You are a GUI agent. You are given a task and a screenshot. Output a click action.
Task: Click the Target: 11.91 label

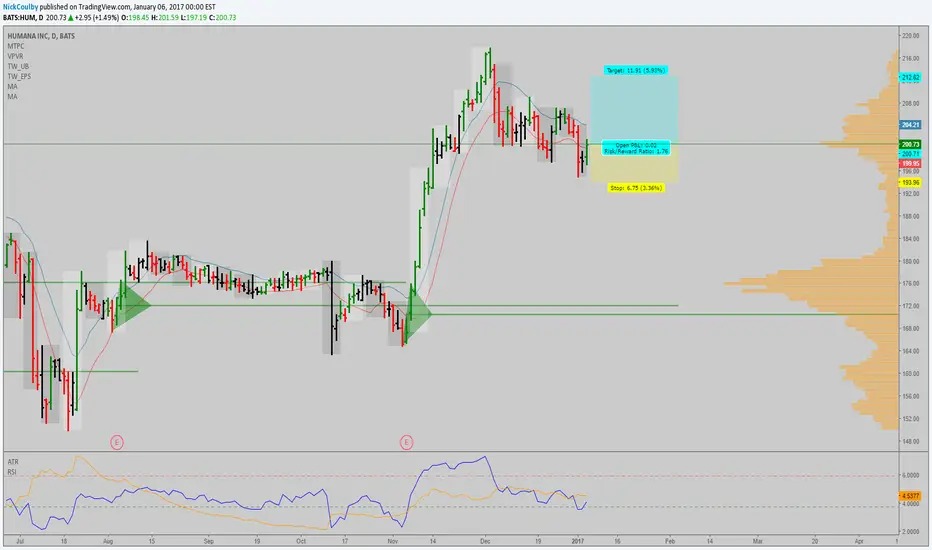click(x=635, y=70)
